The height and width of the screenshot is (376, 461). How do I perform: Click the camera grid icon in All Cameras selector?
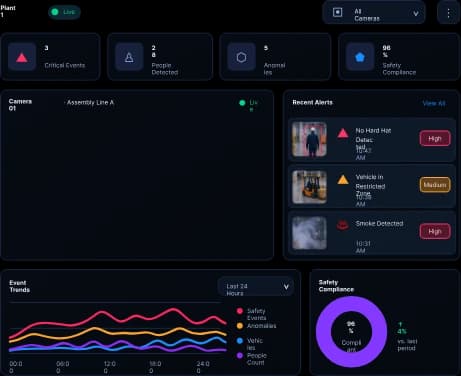pyautogui.click(x=337, y=12)
